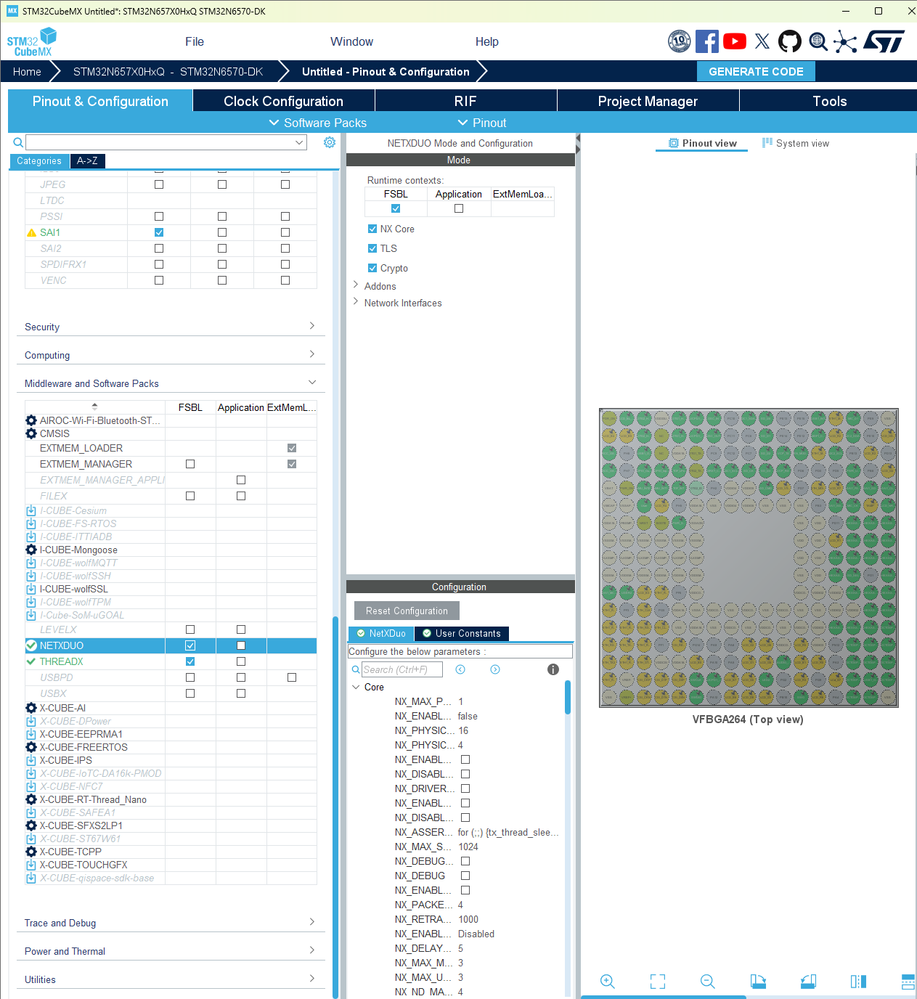Click the ST logo icon

(885, 41)
